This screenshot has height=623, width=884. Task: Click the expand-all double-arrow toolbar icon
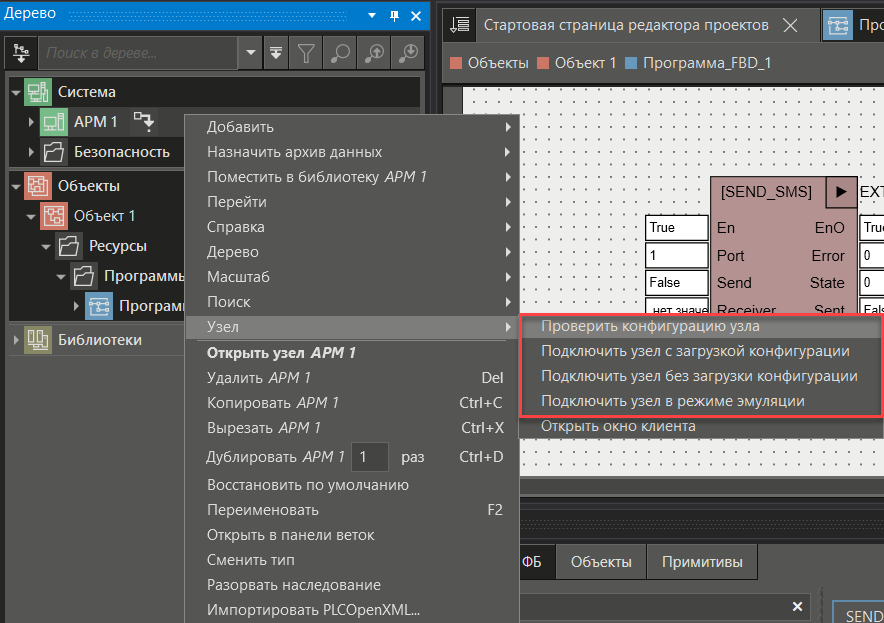(277, 51)
